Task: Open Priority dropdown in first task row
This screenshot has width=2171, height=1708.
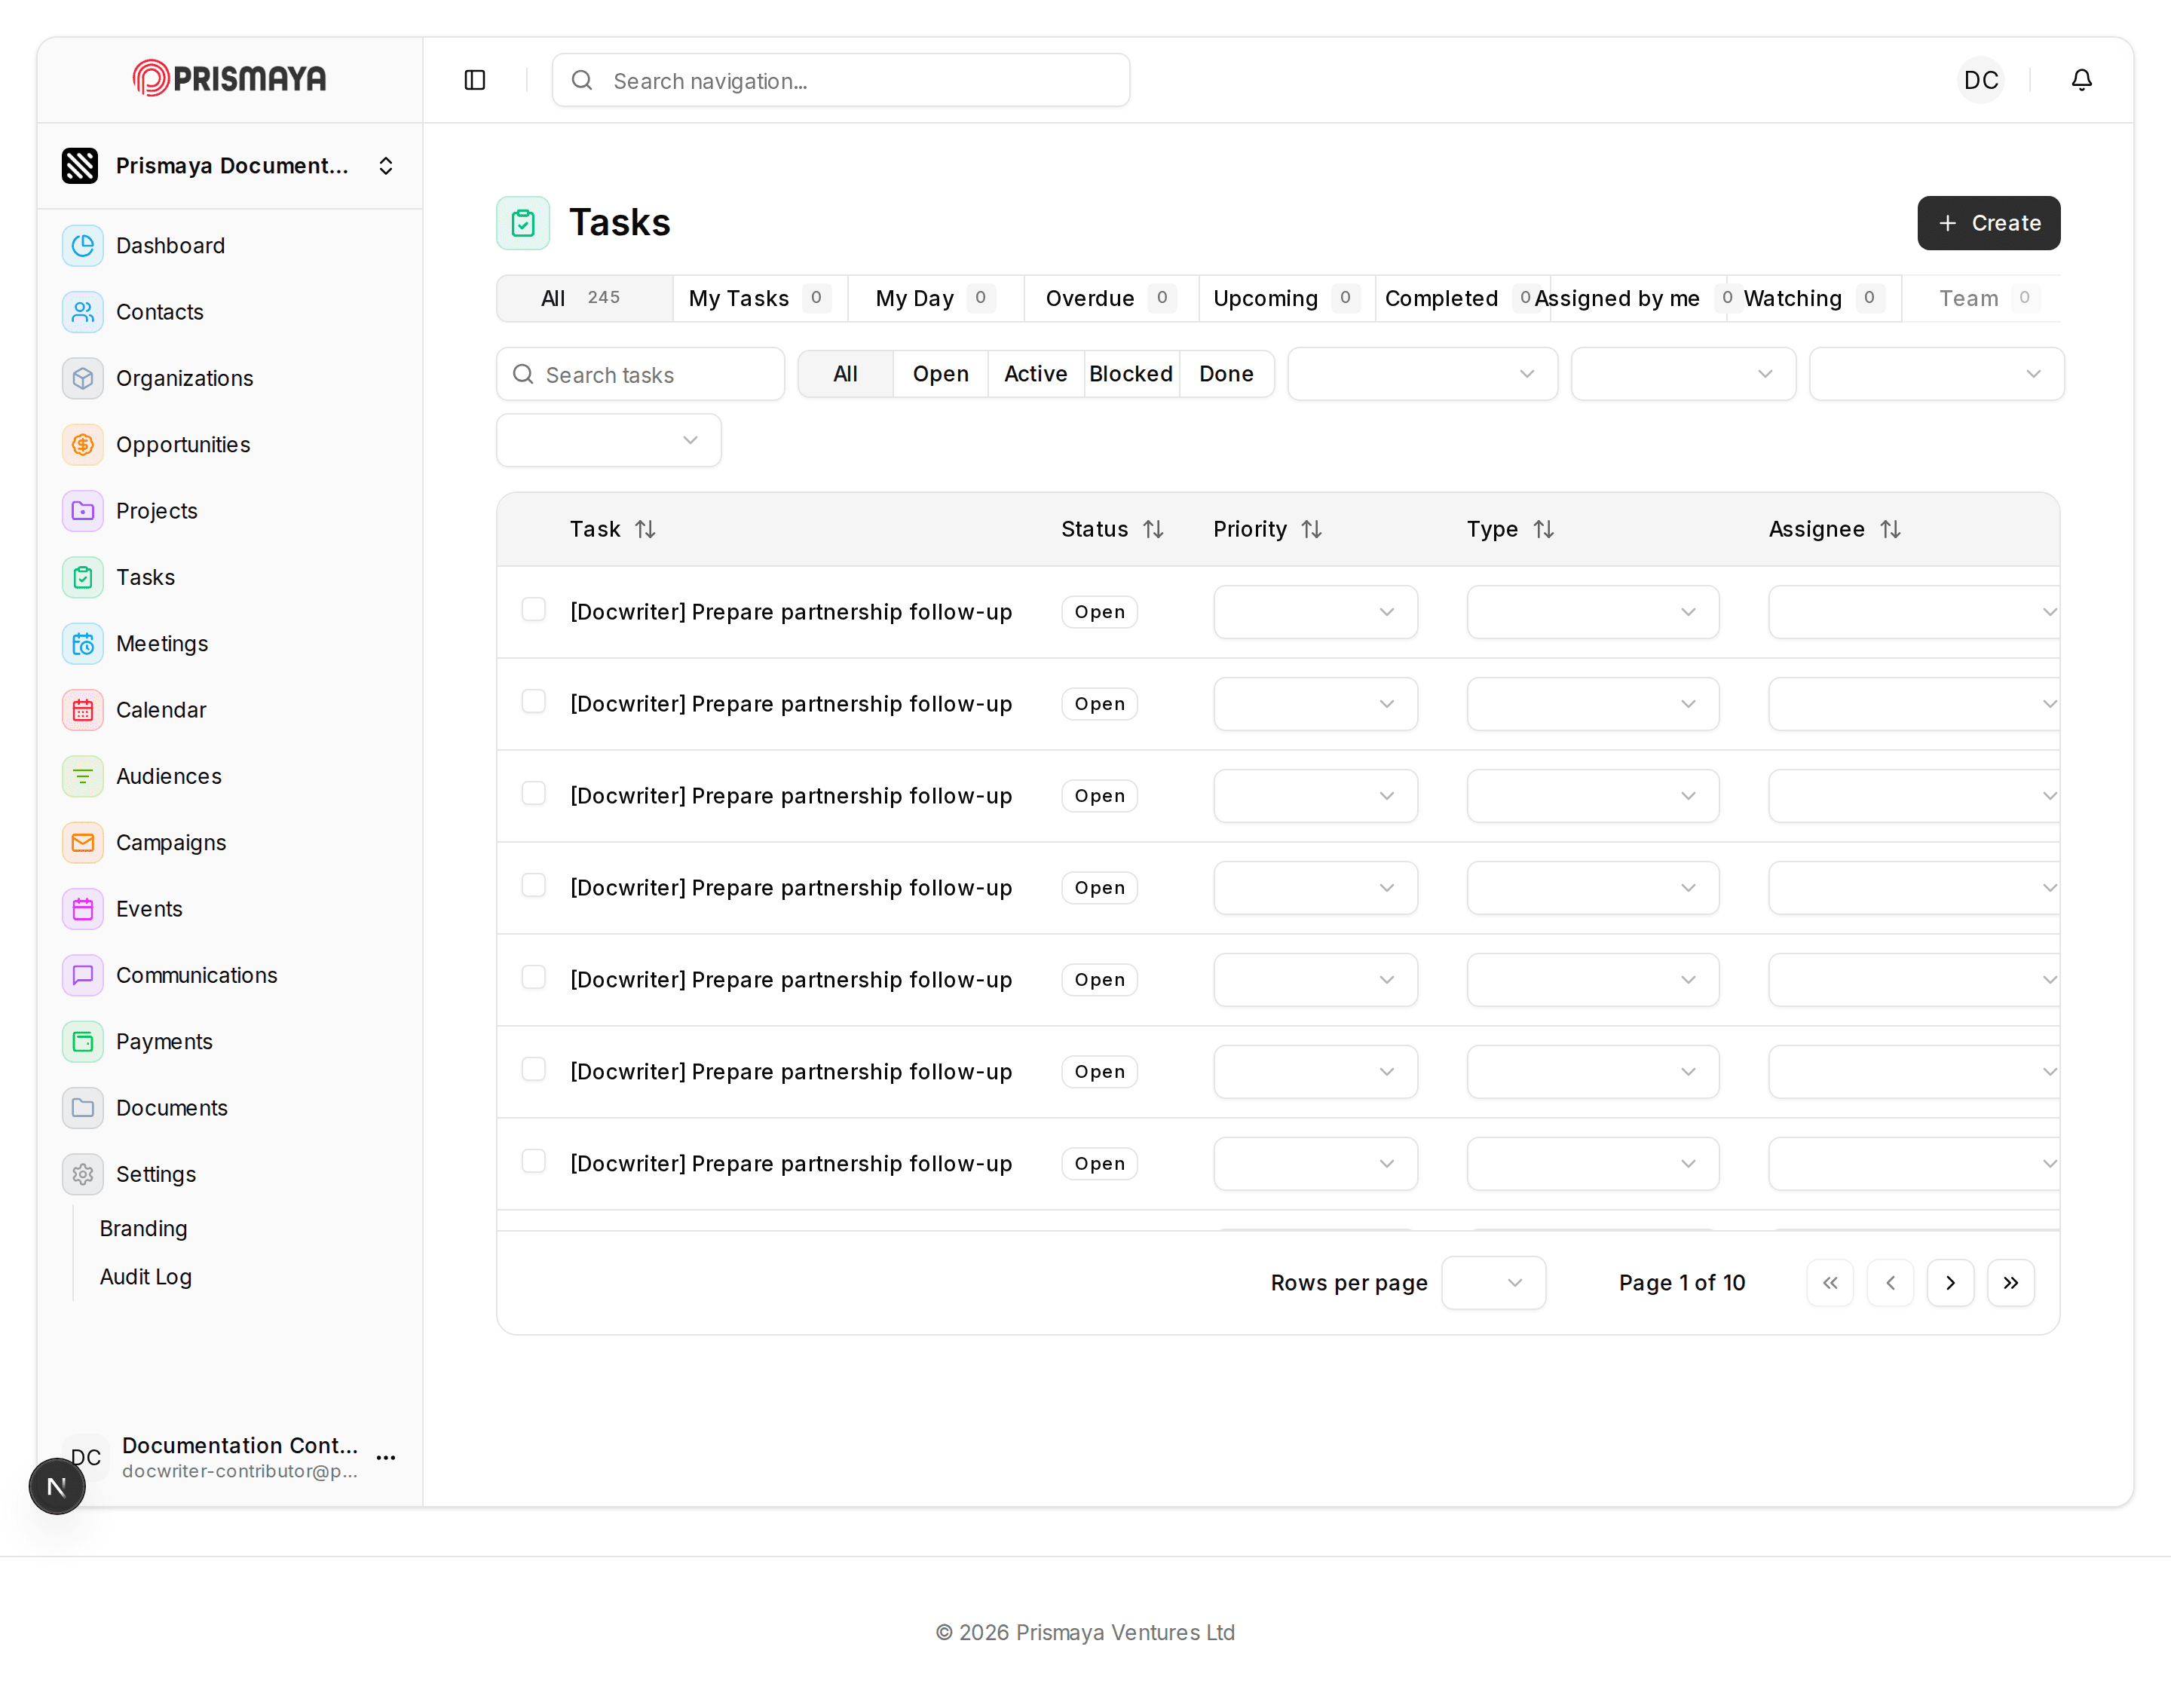Action: (x=1315, y=612)
